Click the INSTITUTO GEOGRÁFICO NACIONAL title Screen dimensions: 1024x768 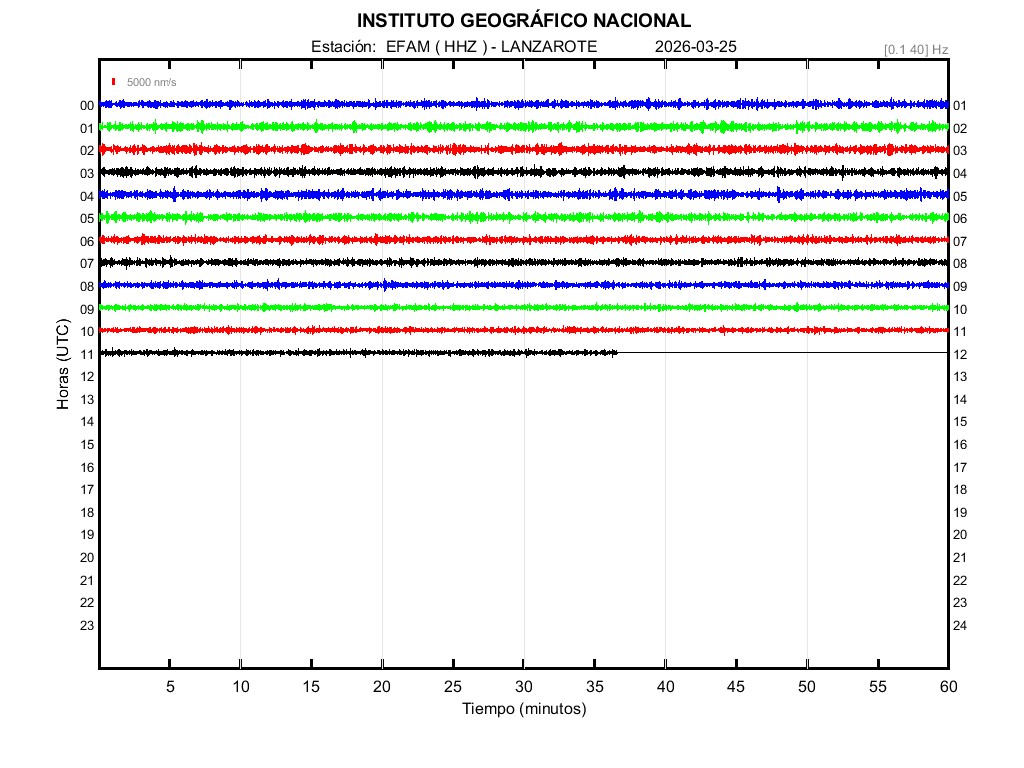pyautogui.click(x=523, y=21)
